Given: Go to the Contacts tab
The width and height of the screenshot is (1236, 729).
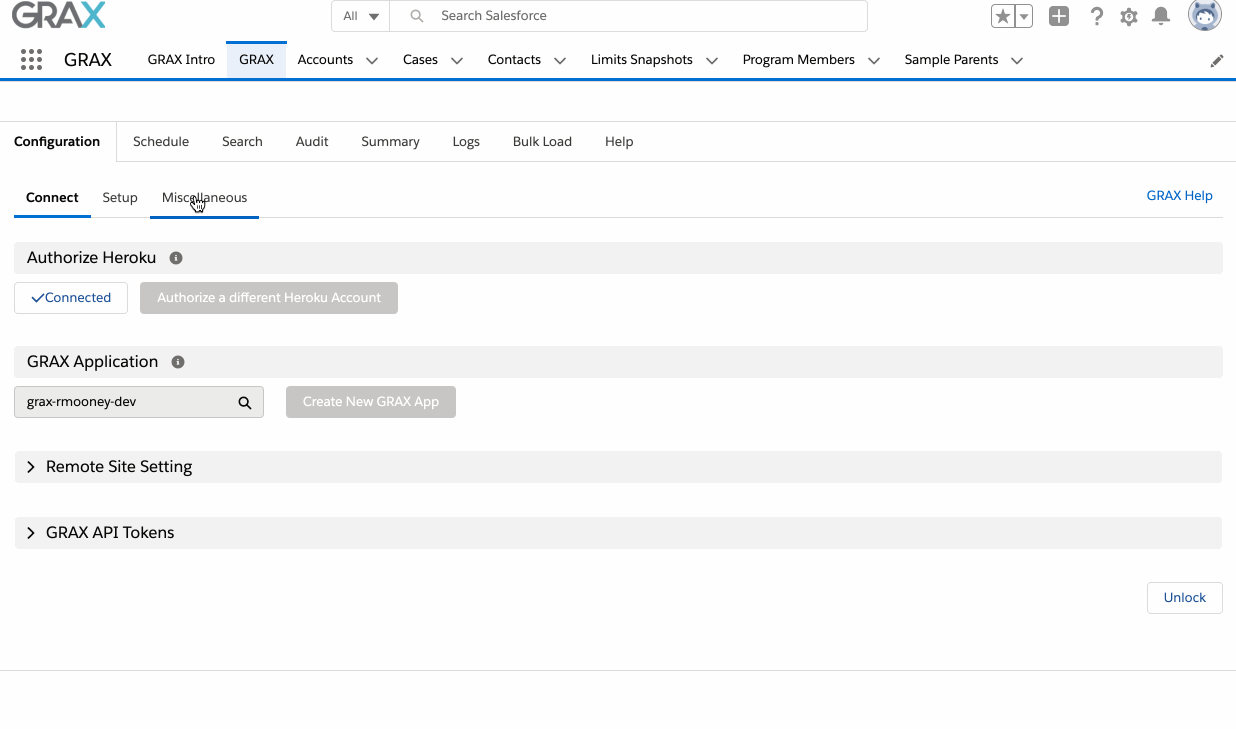Looking at the screenshot, I should coord(514,60).
